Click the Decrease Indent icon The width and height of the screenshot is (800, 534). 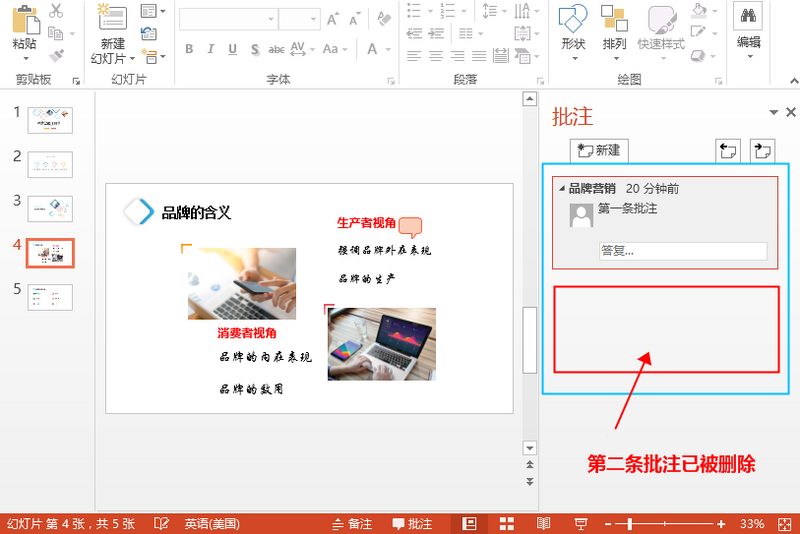pos(414,34)
